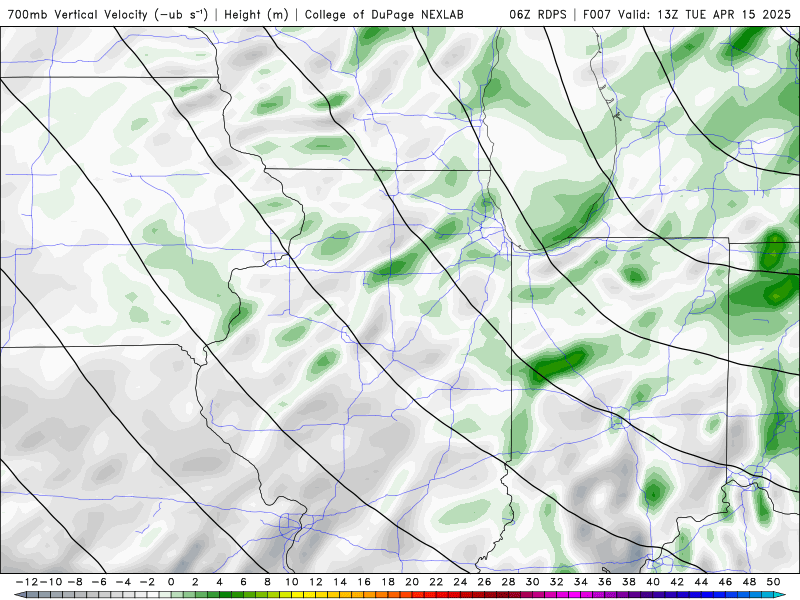Click the -12 colorbar label
This screenshot has width=800, height=600.
[x=27, y=582]
